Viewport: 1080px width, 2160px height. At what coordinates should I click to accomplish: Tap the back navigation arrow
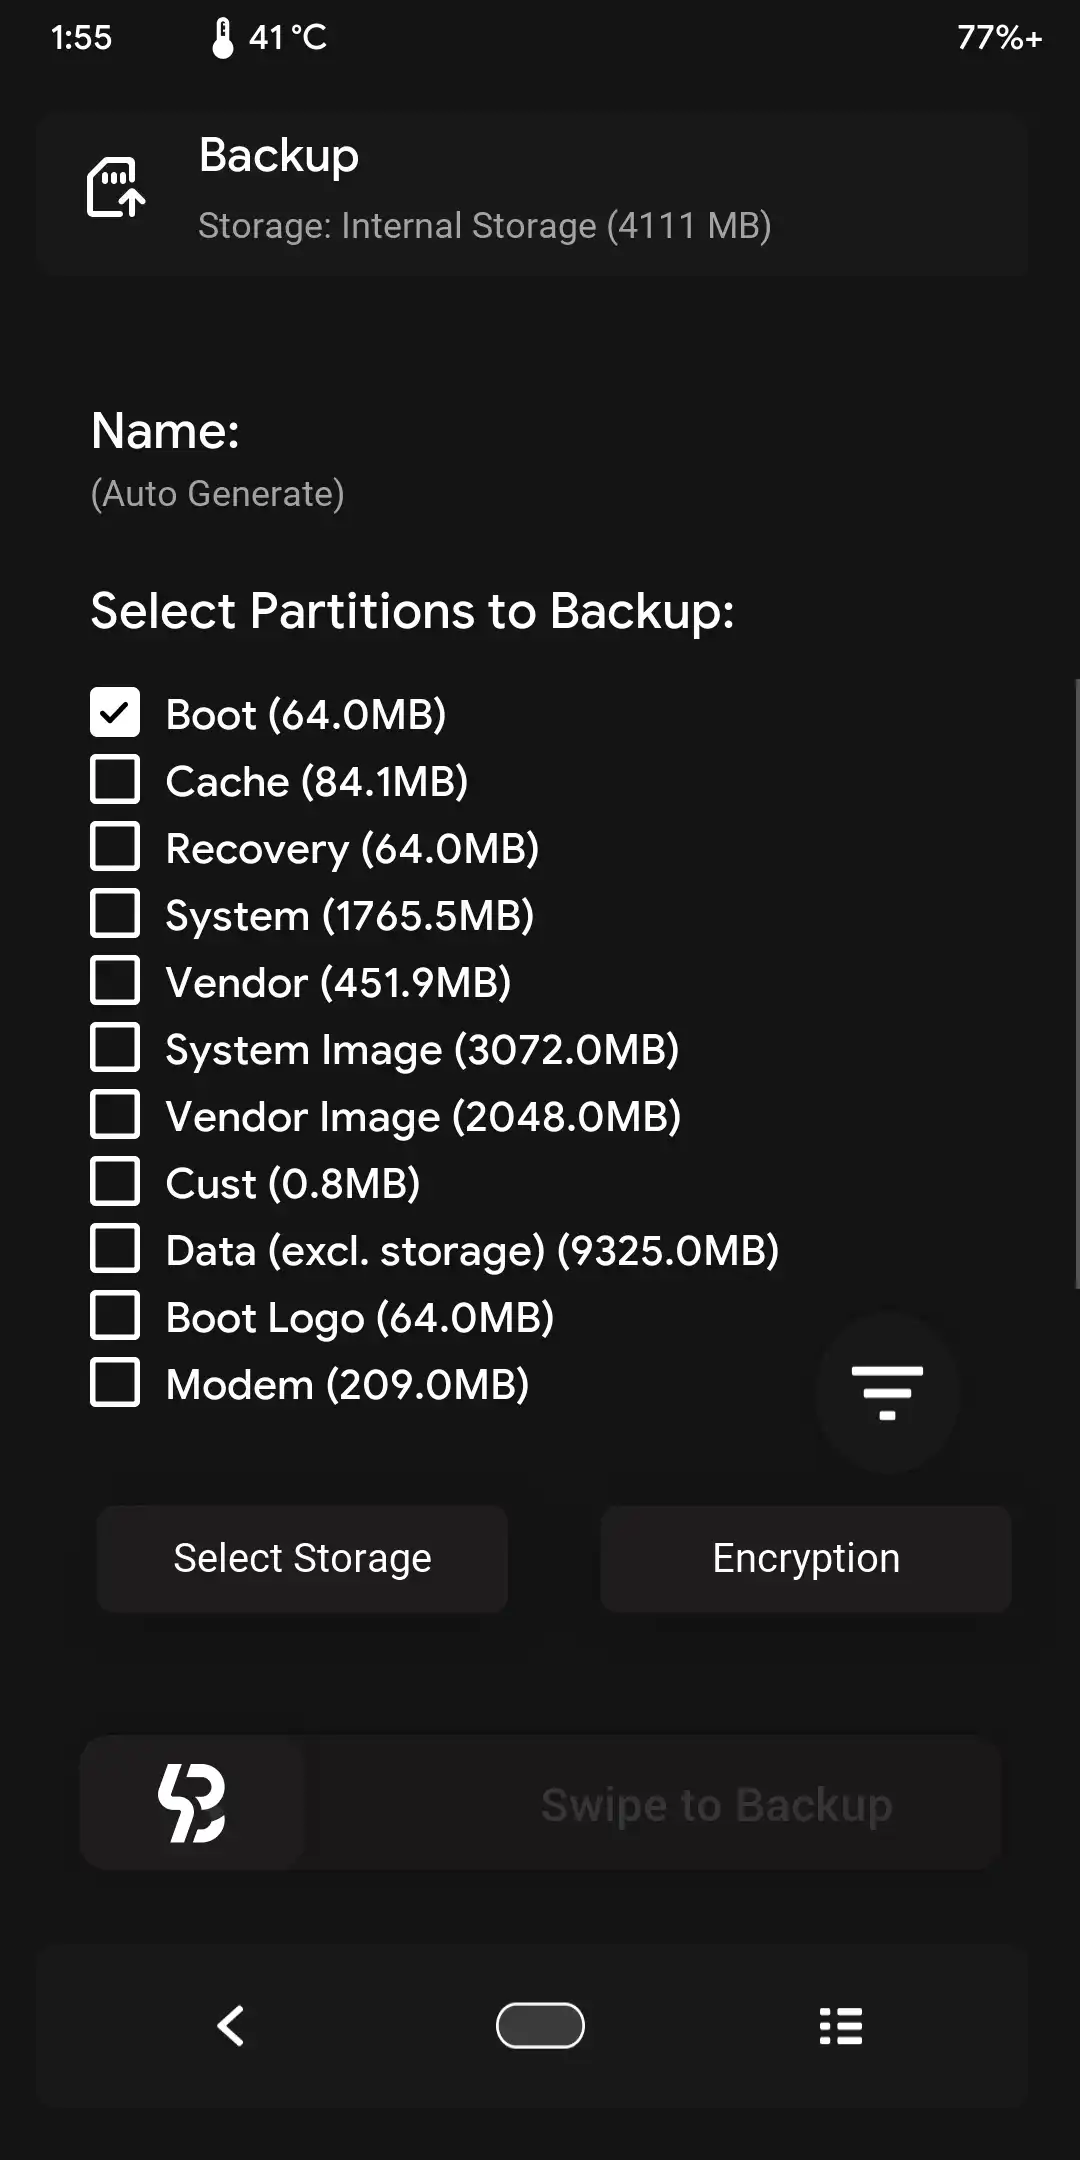pos(231,2026)
